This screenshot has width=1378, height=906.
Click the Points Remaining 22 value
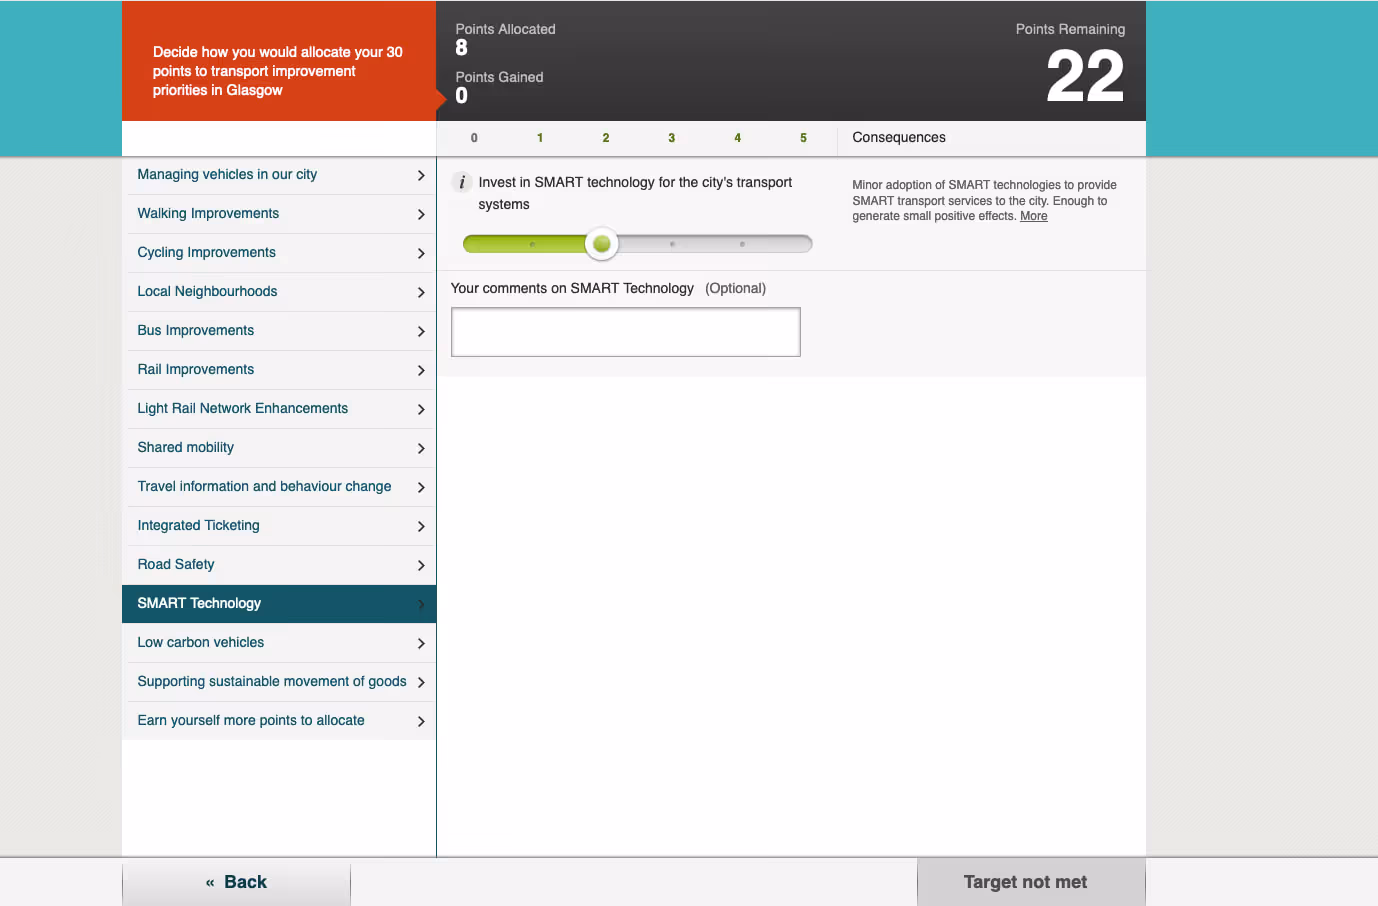pos(1085,77)
